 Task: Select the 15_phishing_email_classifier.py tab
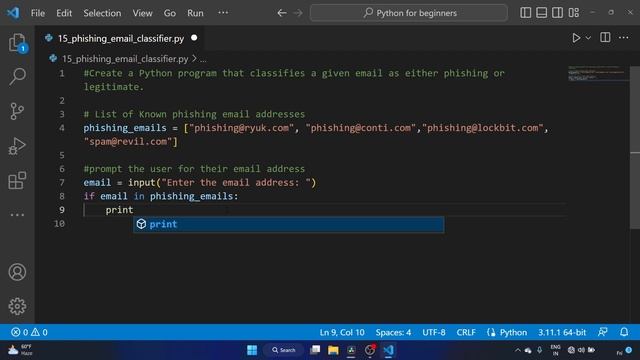click(x=121, y=38)
